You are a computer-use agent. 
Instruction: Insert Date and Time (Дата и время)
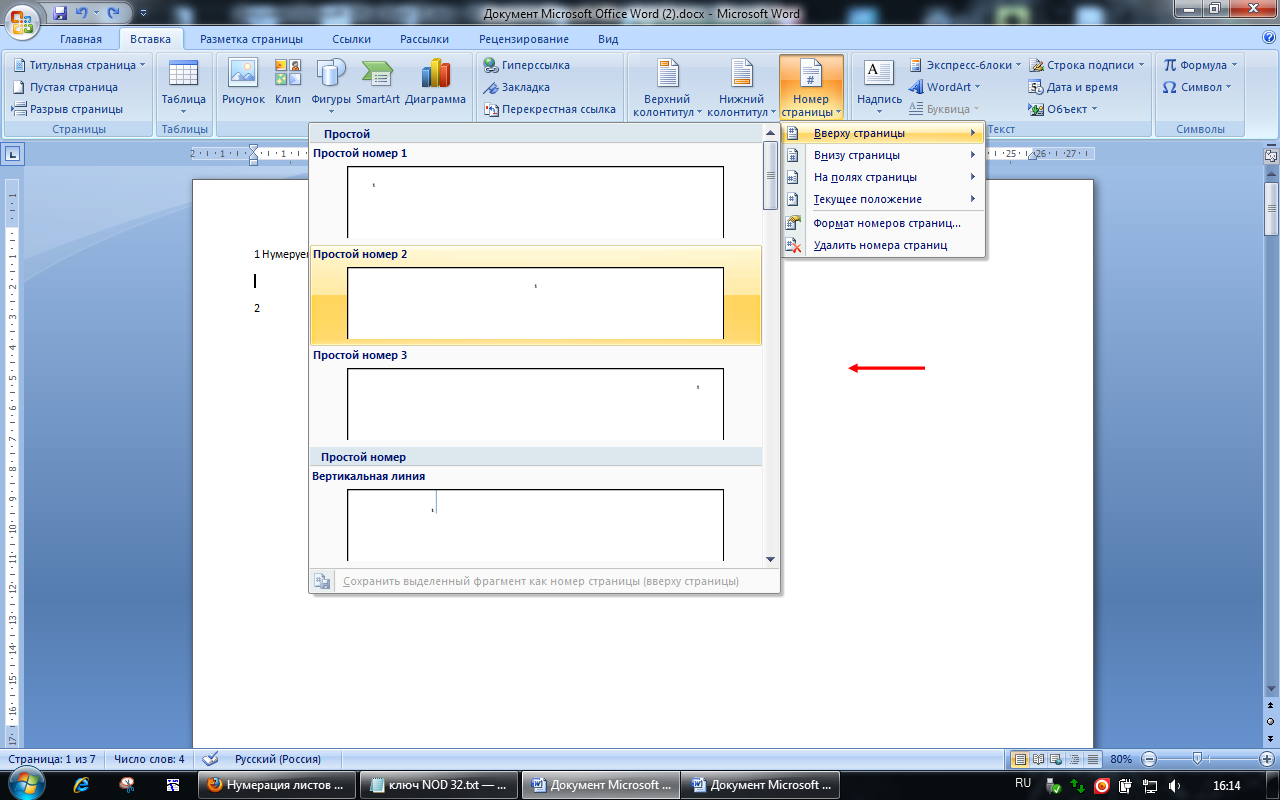pos(1073,87)
